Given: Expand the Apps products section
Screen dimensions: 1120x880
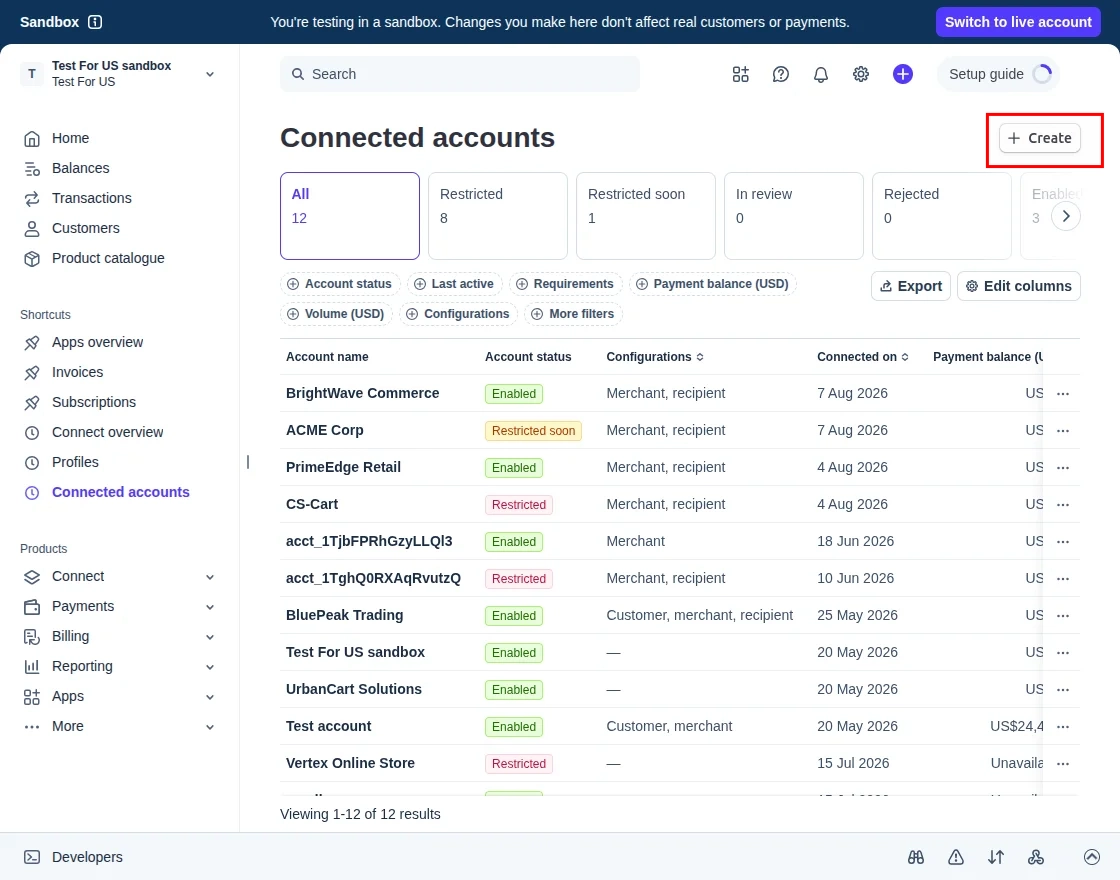Looking at the screenshot, I should pos(119,696).
